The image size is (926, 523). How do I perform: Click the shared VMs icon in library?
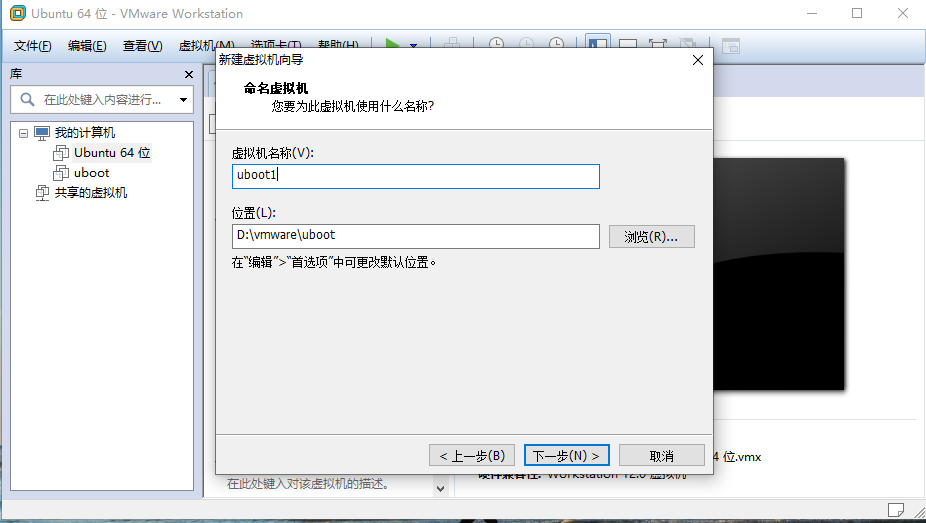click(x=42, y=193)
